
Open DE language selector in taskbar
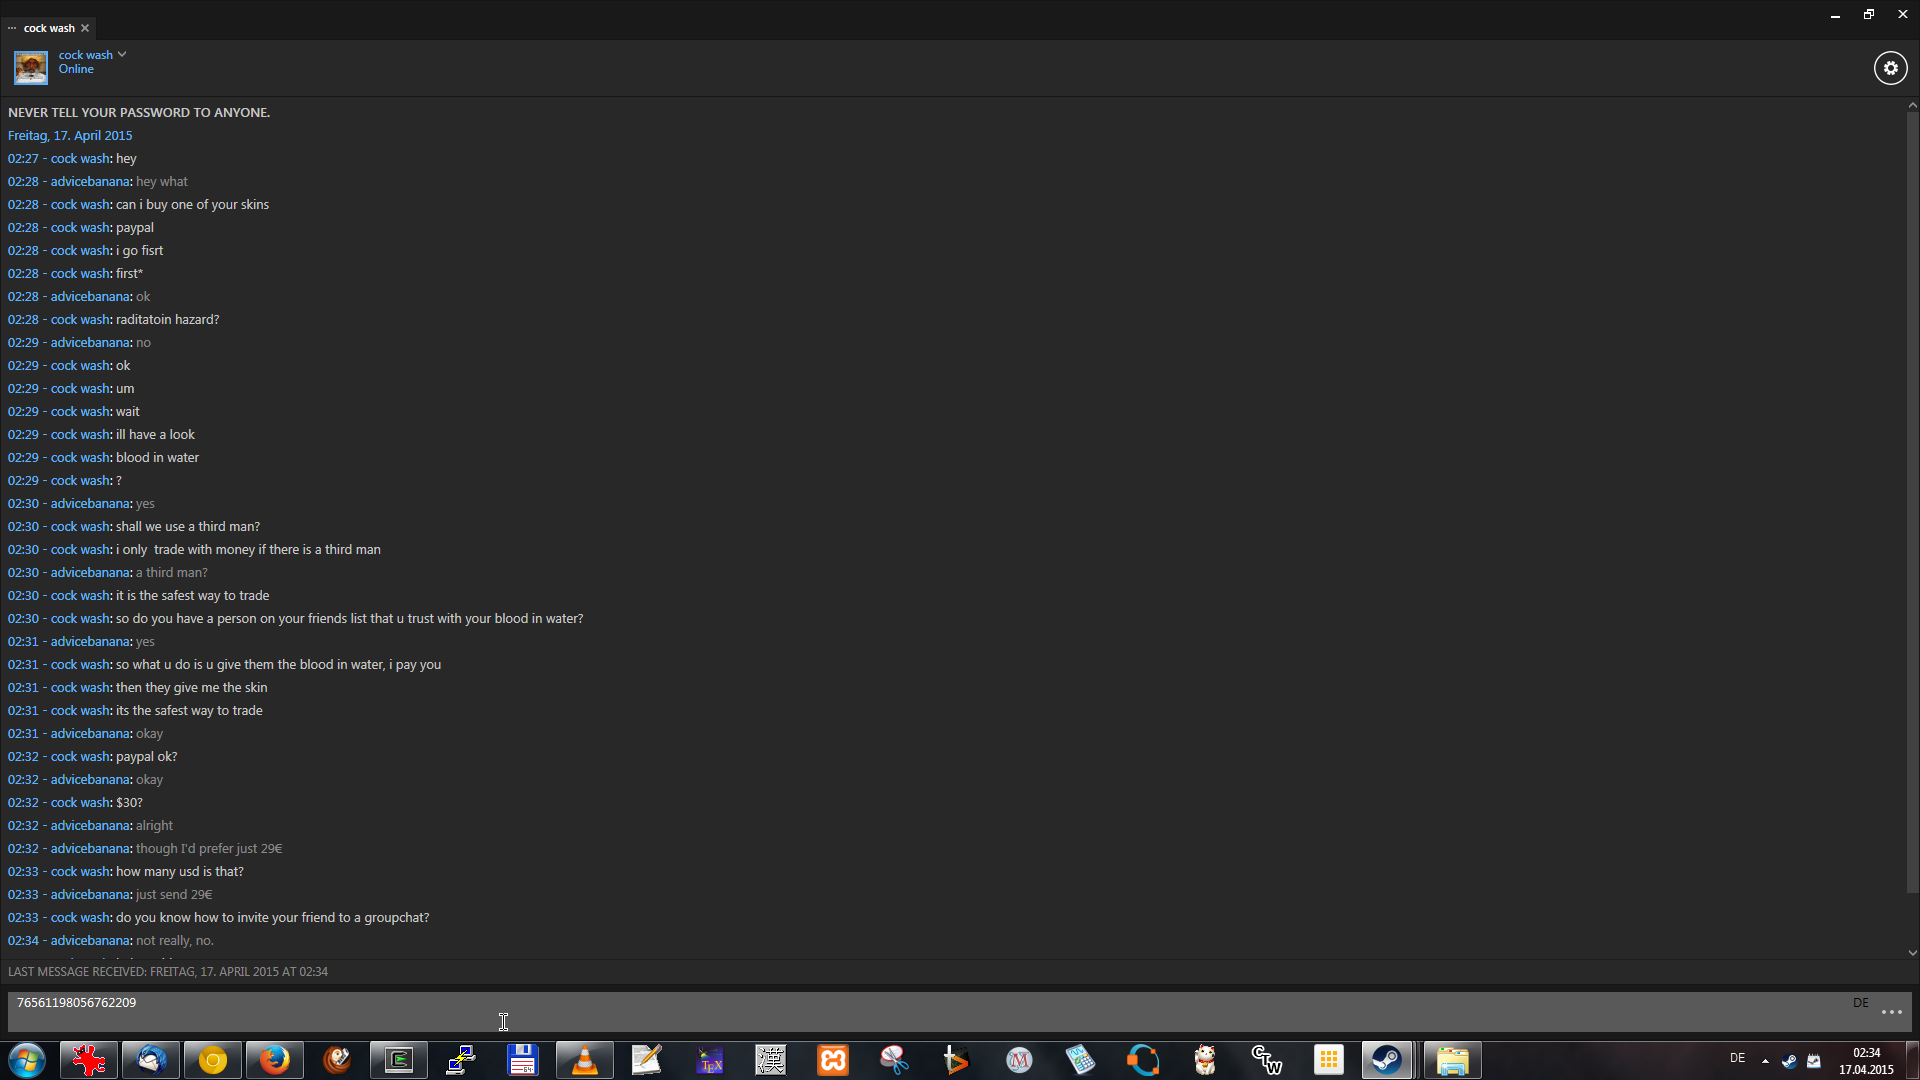(x=1737, y=1058)
